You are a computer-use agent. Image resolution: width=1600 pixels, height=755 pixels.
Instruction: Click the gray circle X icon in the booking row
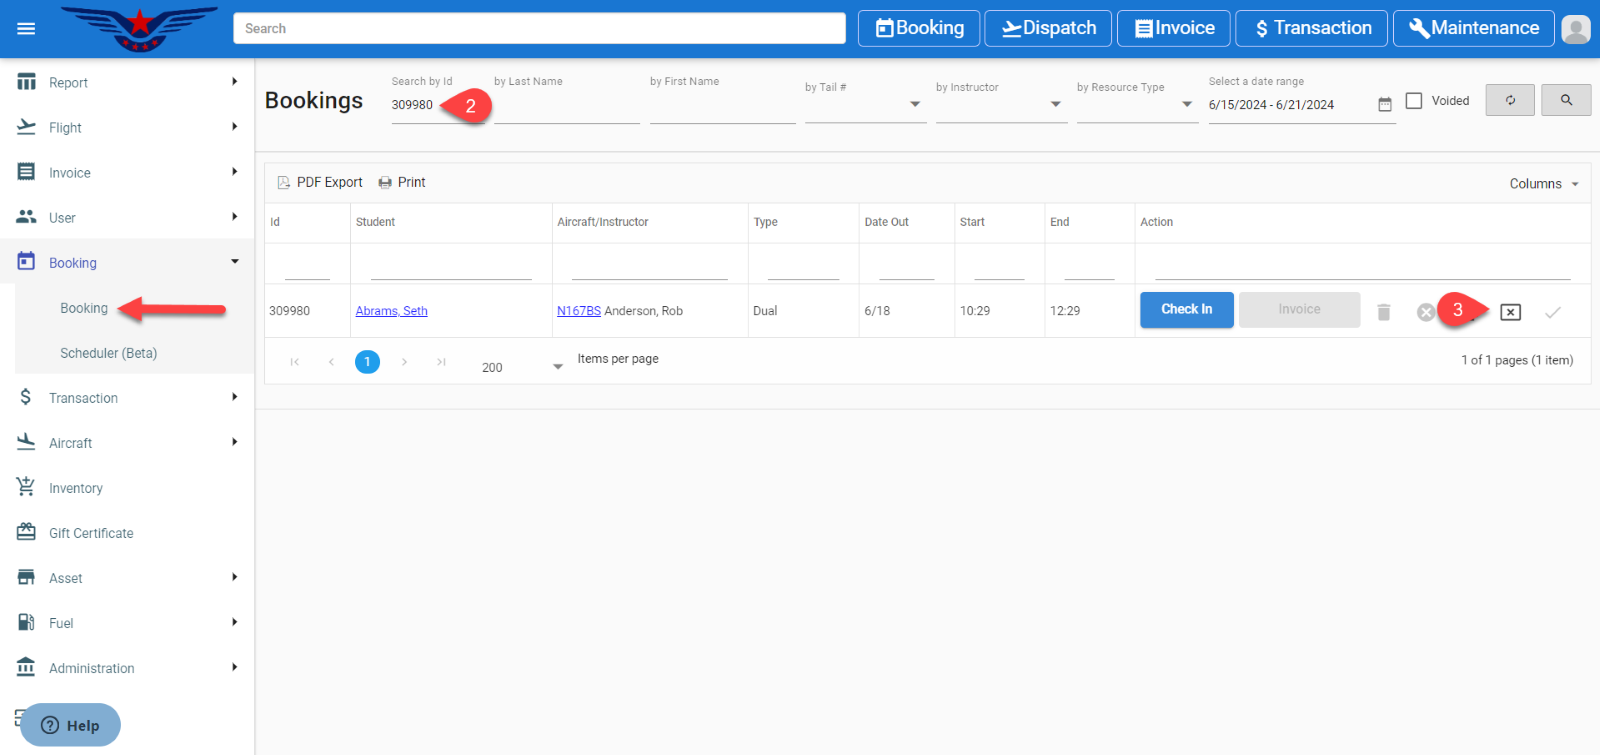(1425, 312)
